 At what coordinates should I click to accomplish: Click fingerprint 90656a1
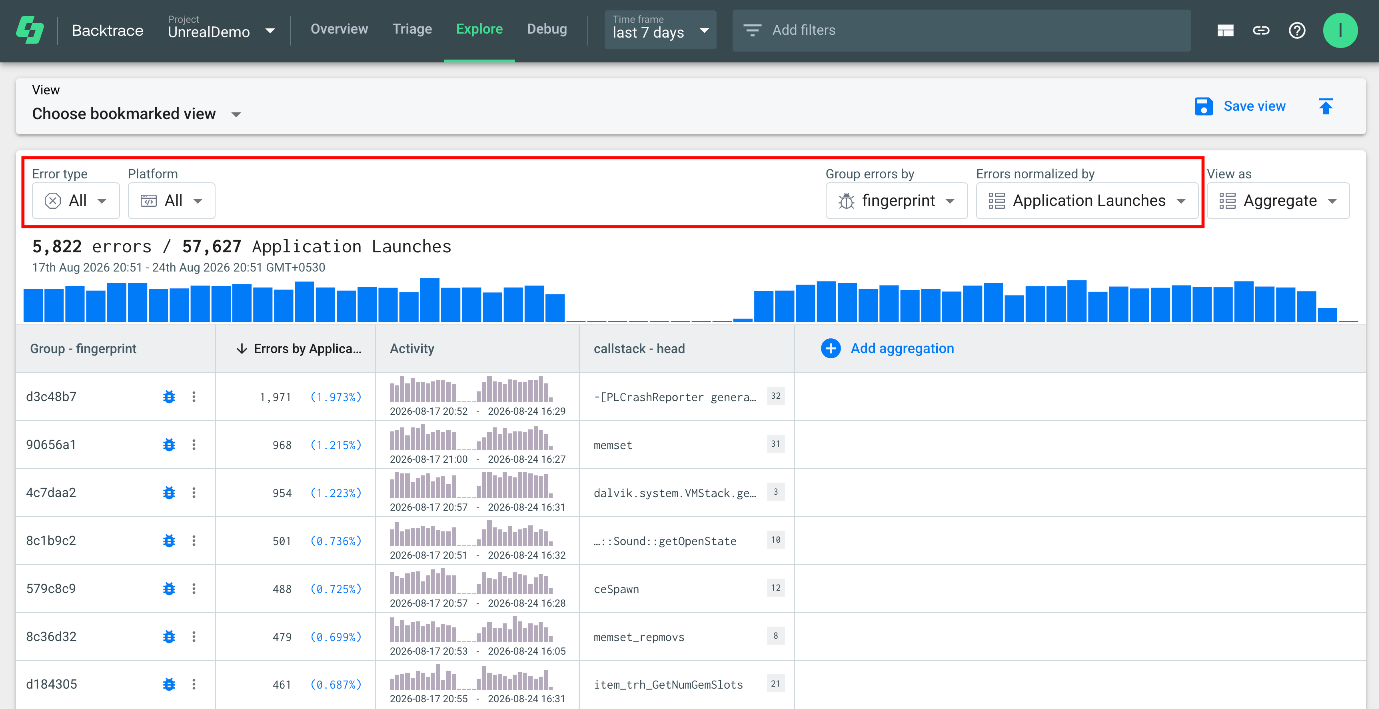coord(51,445)
